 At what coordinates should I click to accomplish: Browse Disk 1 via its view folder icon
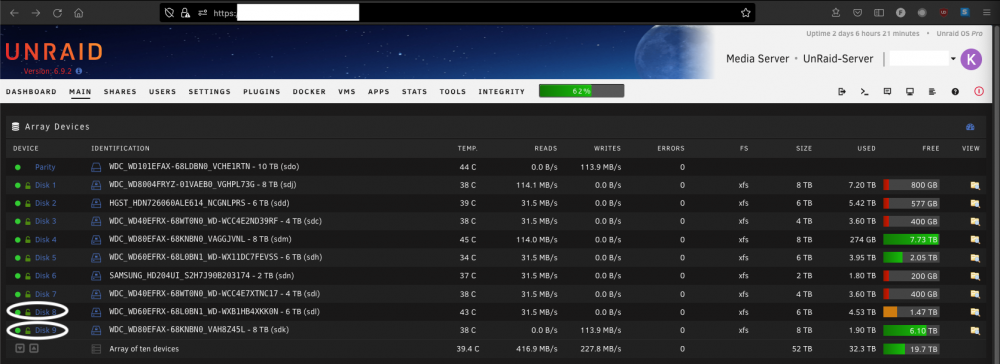click(x=974, y=186)
